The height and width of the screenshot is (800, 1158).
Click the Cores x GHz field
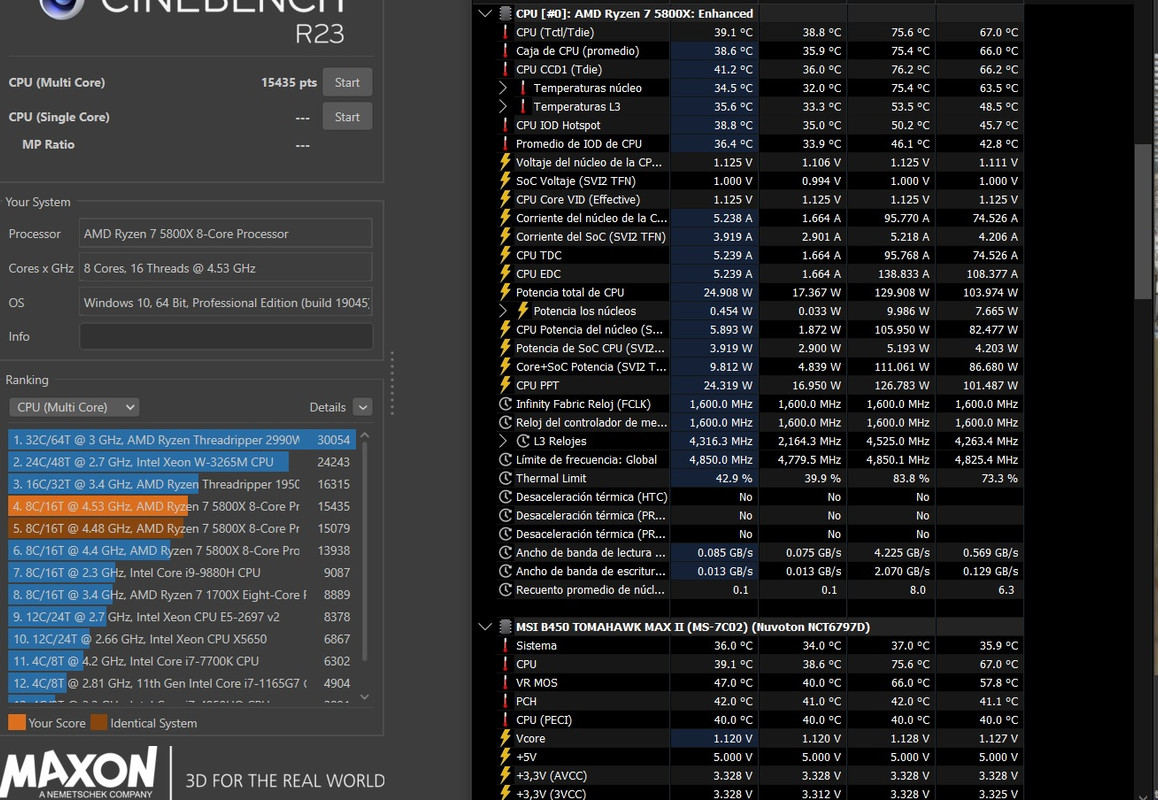[226, 268]
